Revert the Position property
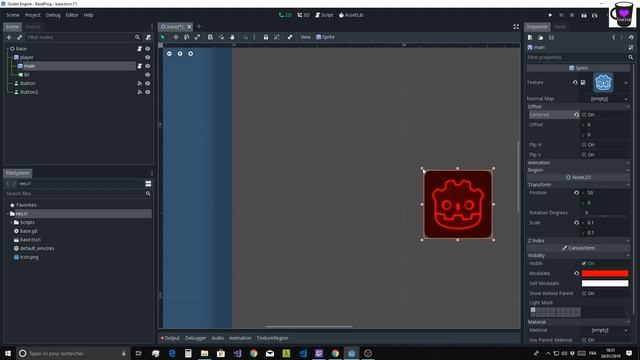This screenshot has width=640, height=360. [576, 193]
